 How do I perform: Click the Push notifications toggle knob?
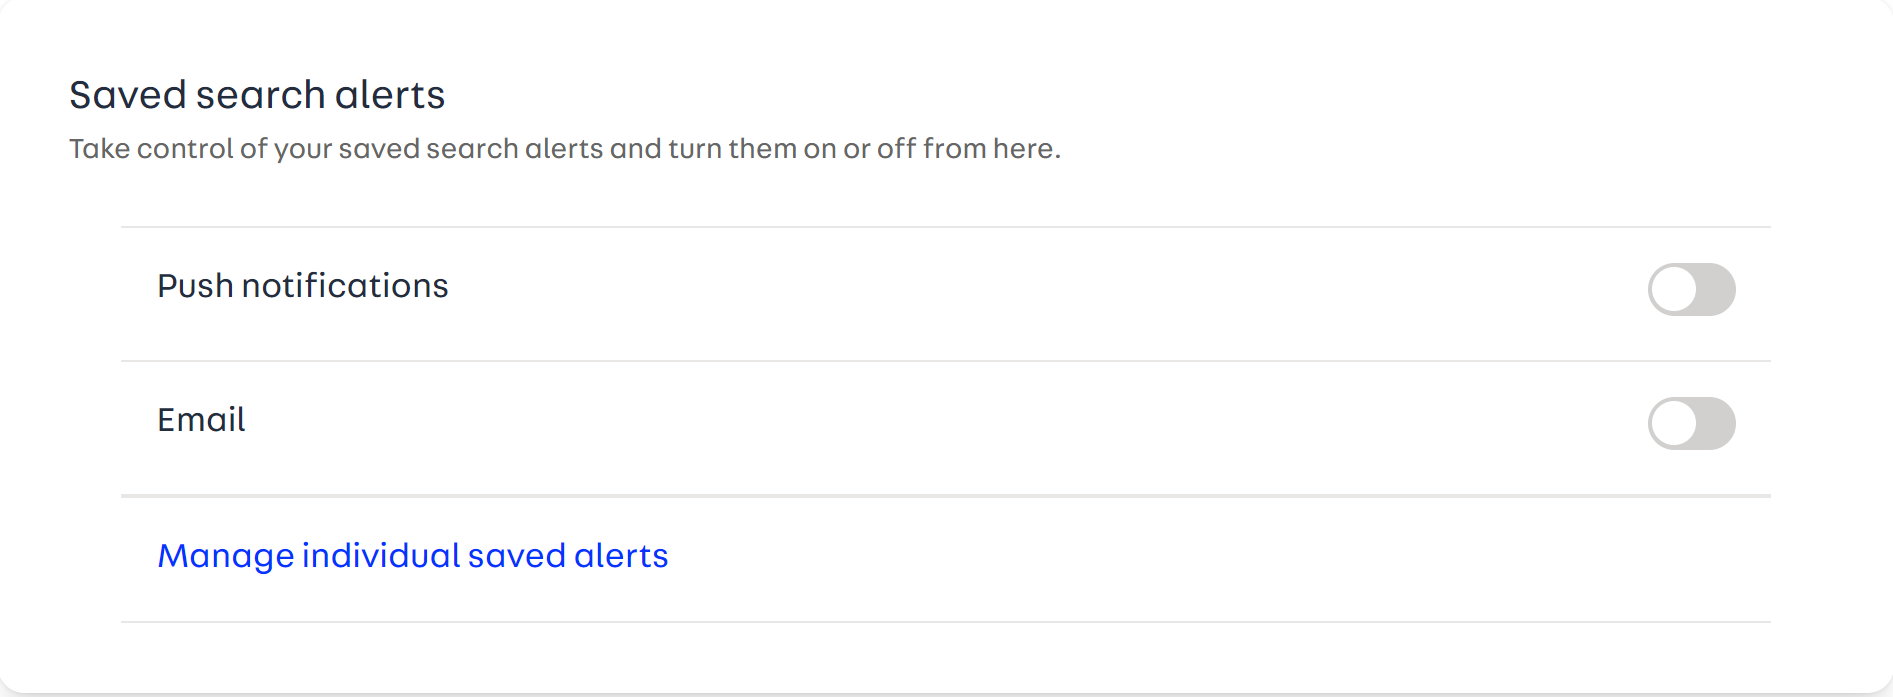point(1673,289)
